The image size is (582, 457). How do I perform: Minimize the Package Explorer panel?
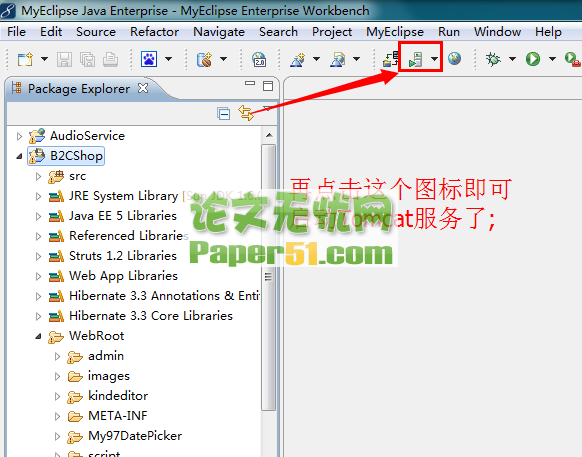[x=250, y=84]
